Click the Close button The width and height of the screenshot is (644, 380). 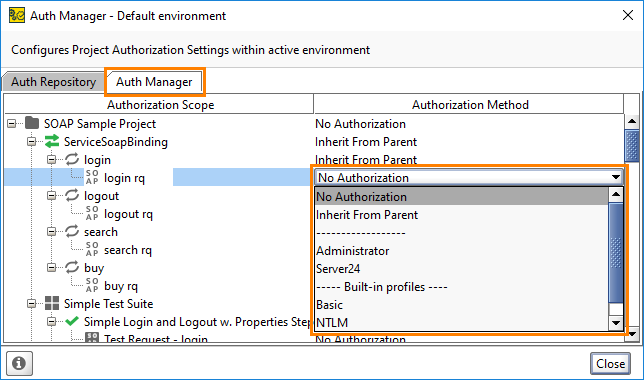coord(610,364)
